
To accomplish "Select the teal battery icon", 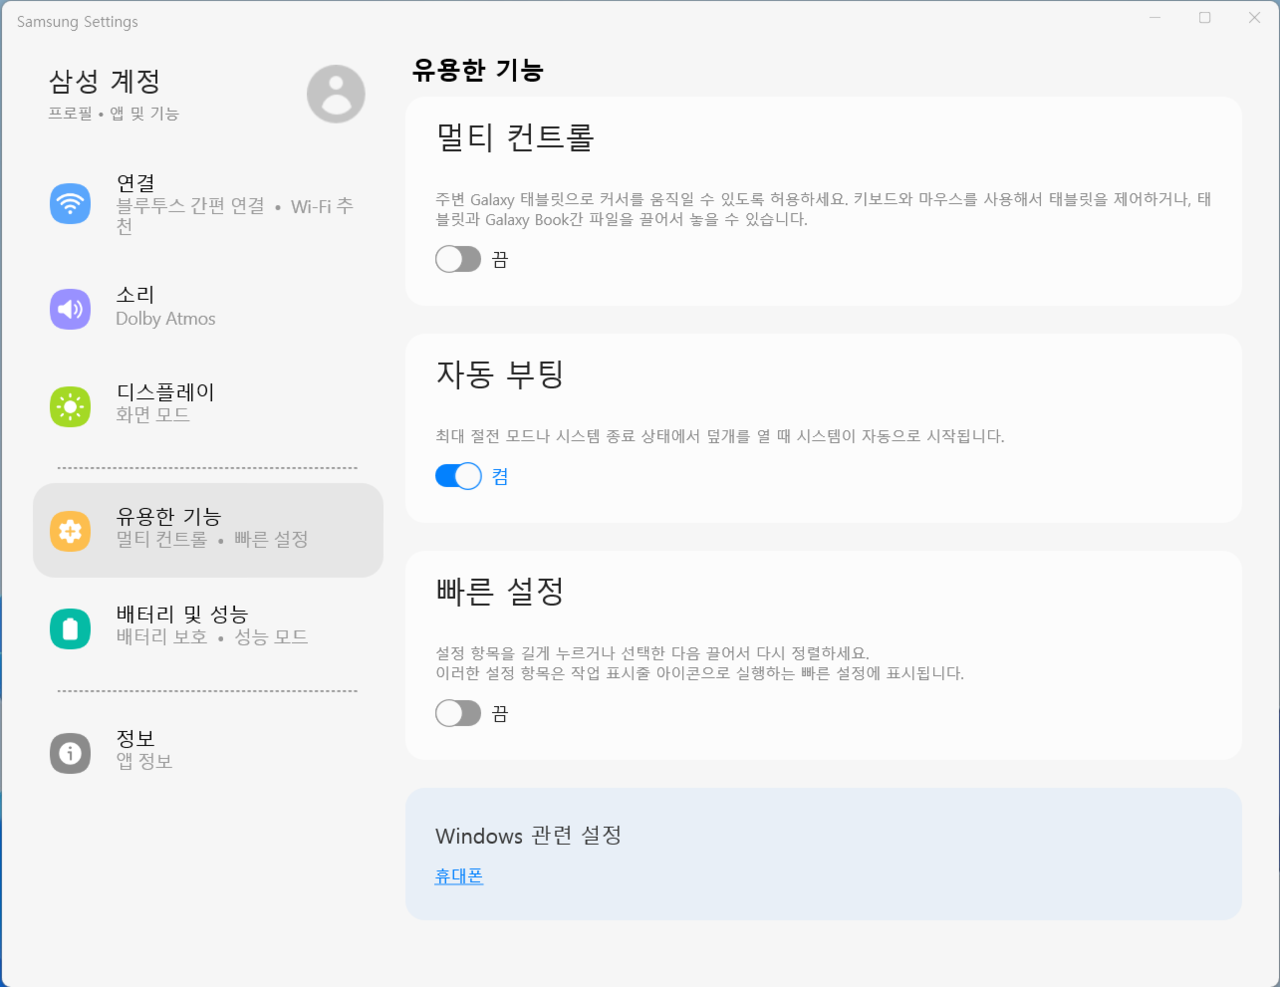I will [x=70, y=628].
